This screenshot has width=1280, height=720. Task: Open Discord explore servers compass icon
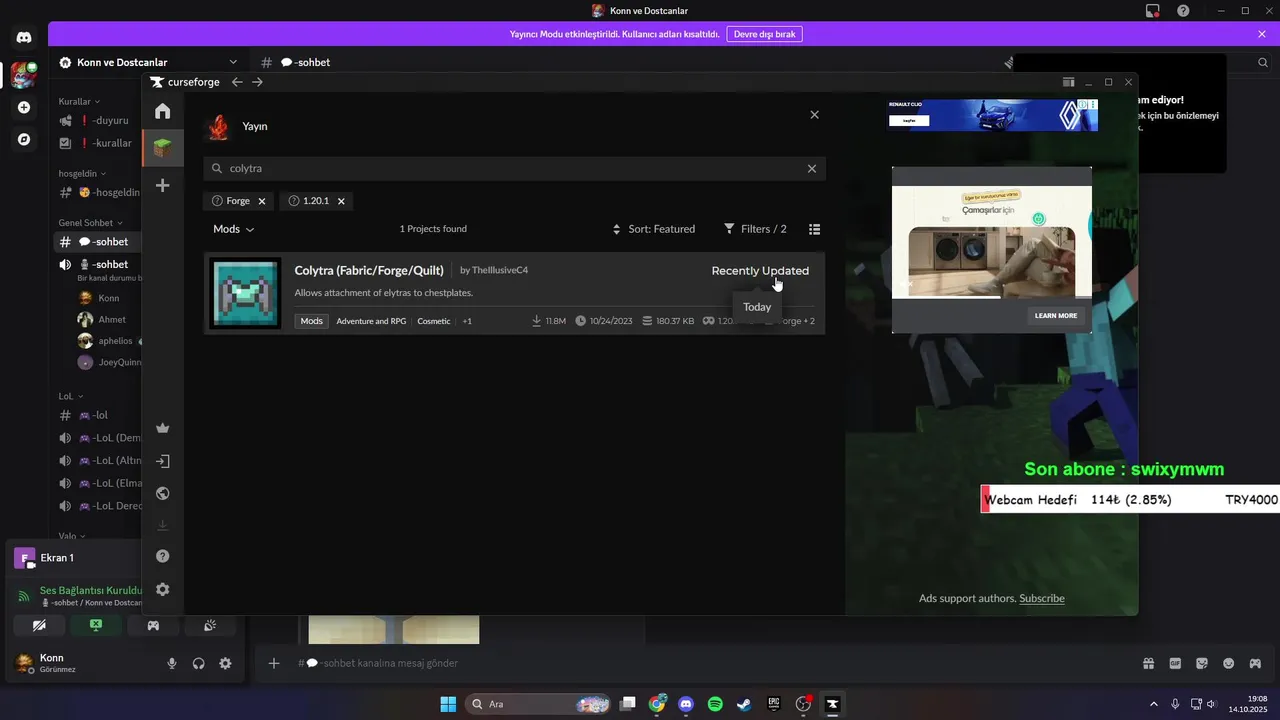pyautogui.click(x=24, y=139)
